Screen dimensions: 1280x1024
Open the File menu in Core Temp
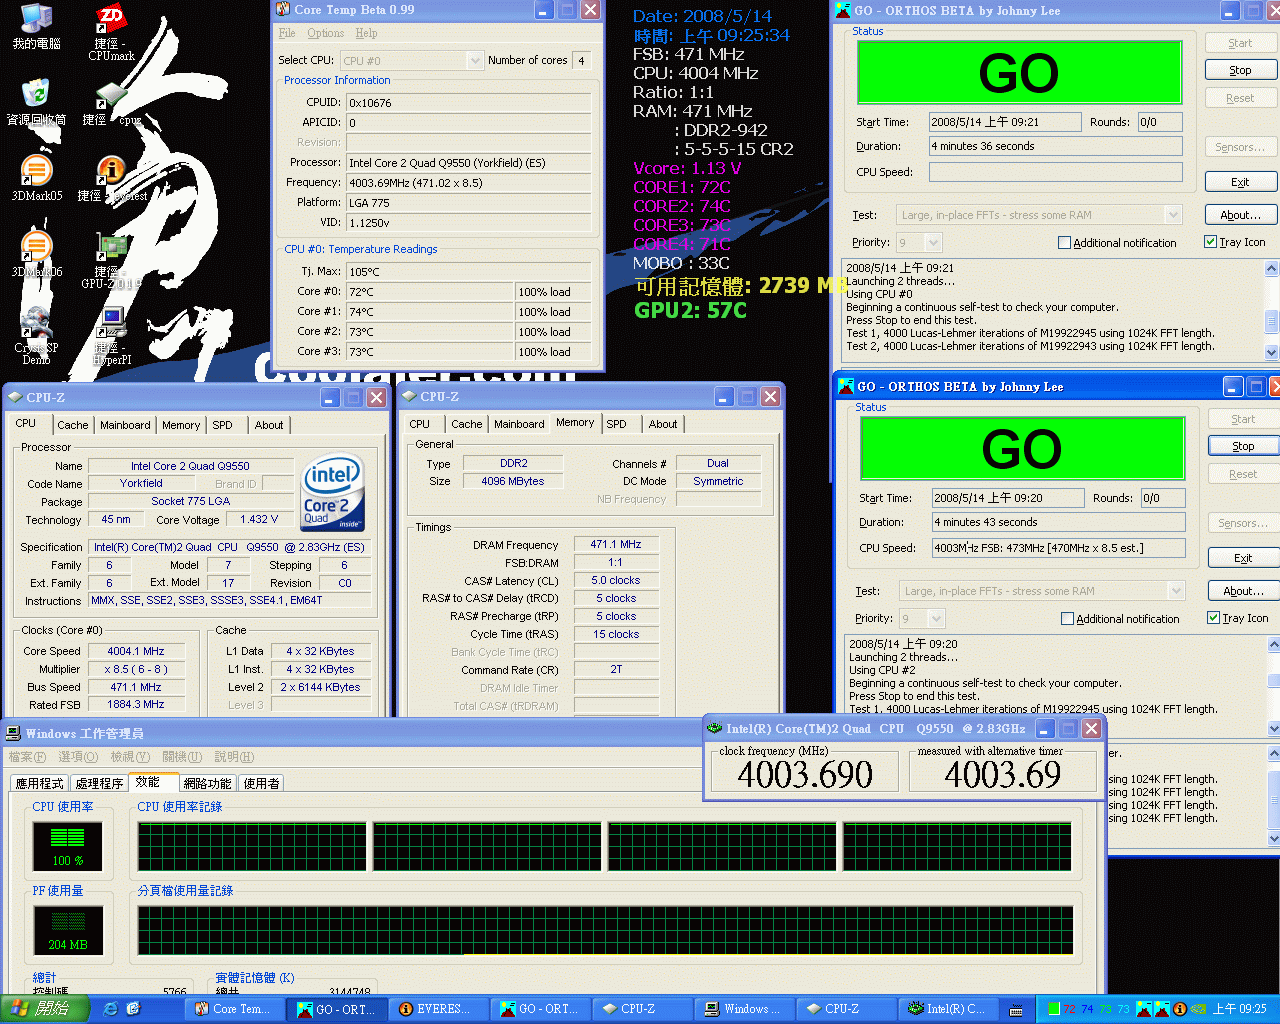[x=287, y=33]
